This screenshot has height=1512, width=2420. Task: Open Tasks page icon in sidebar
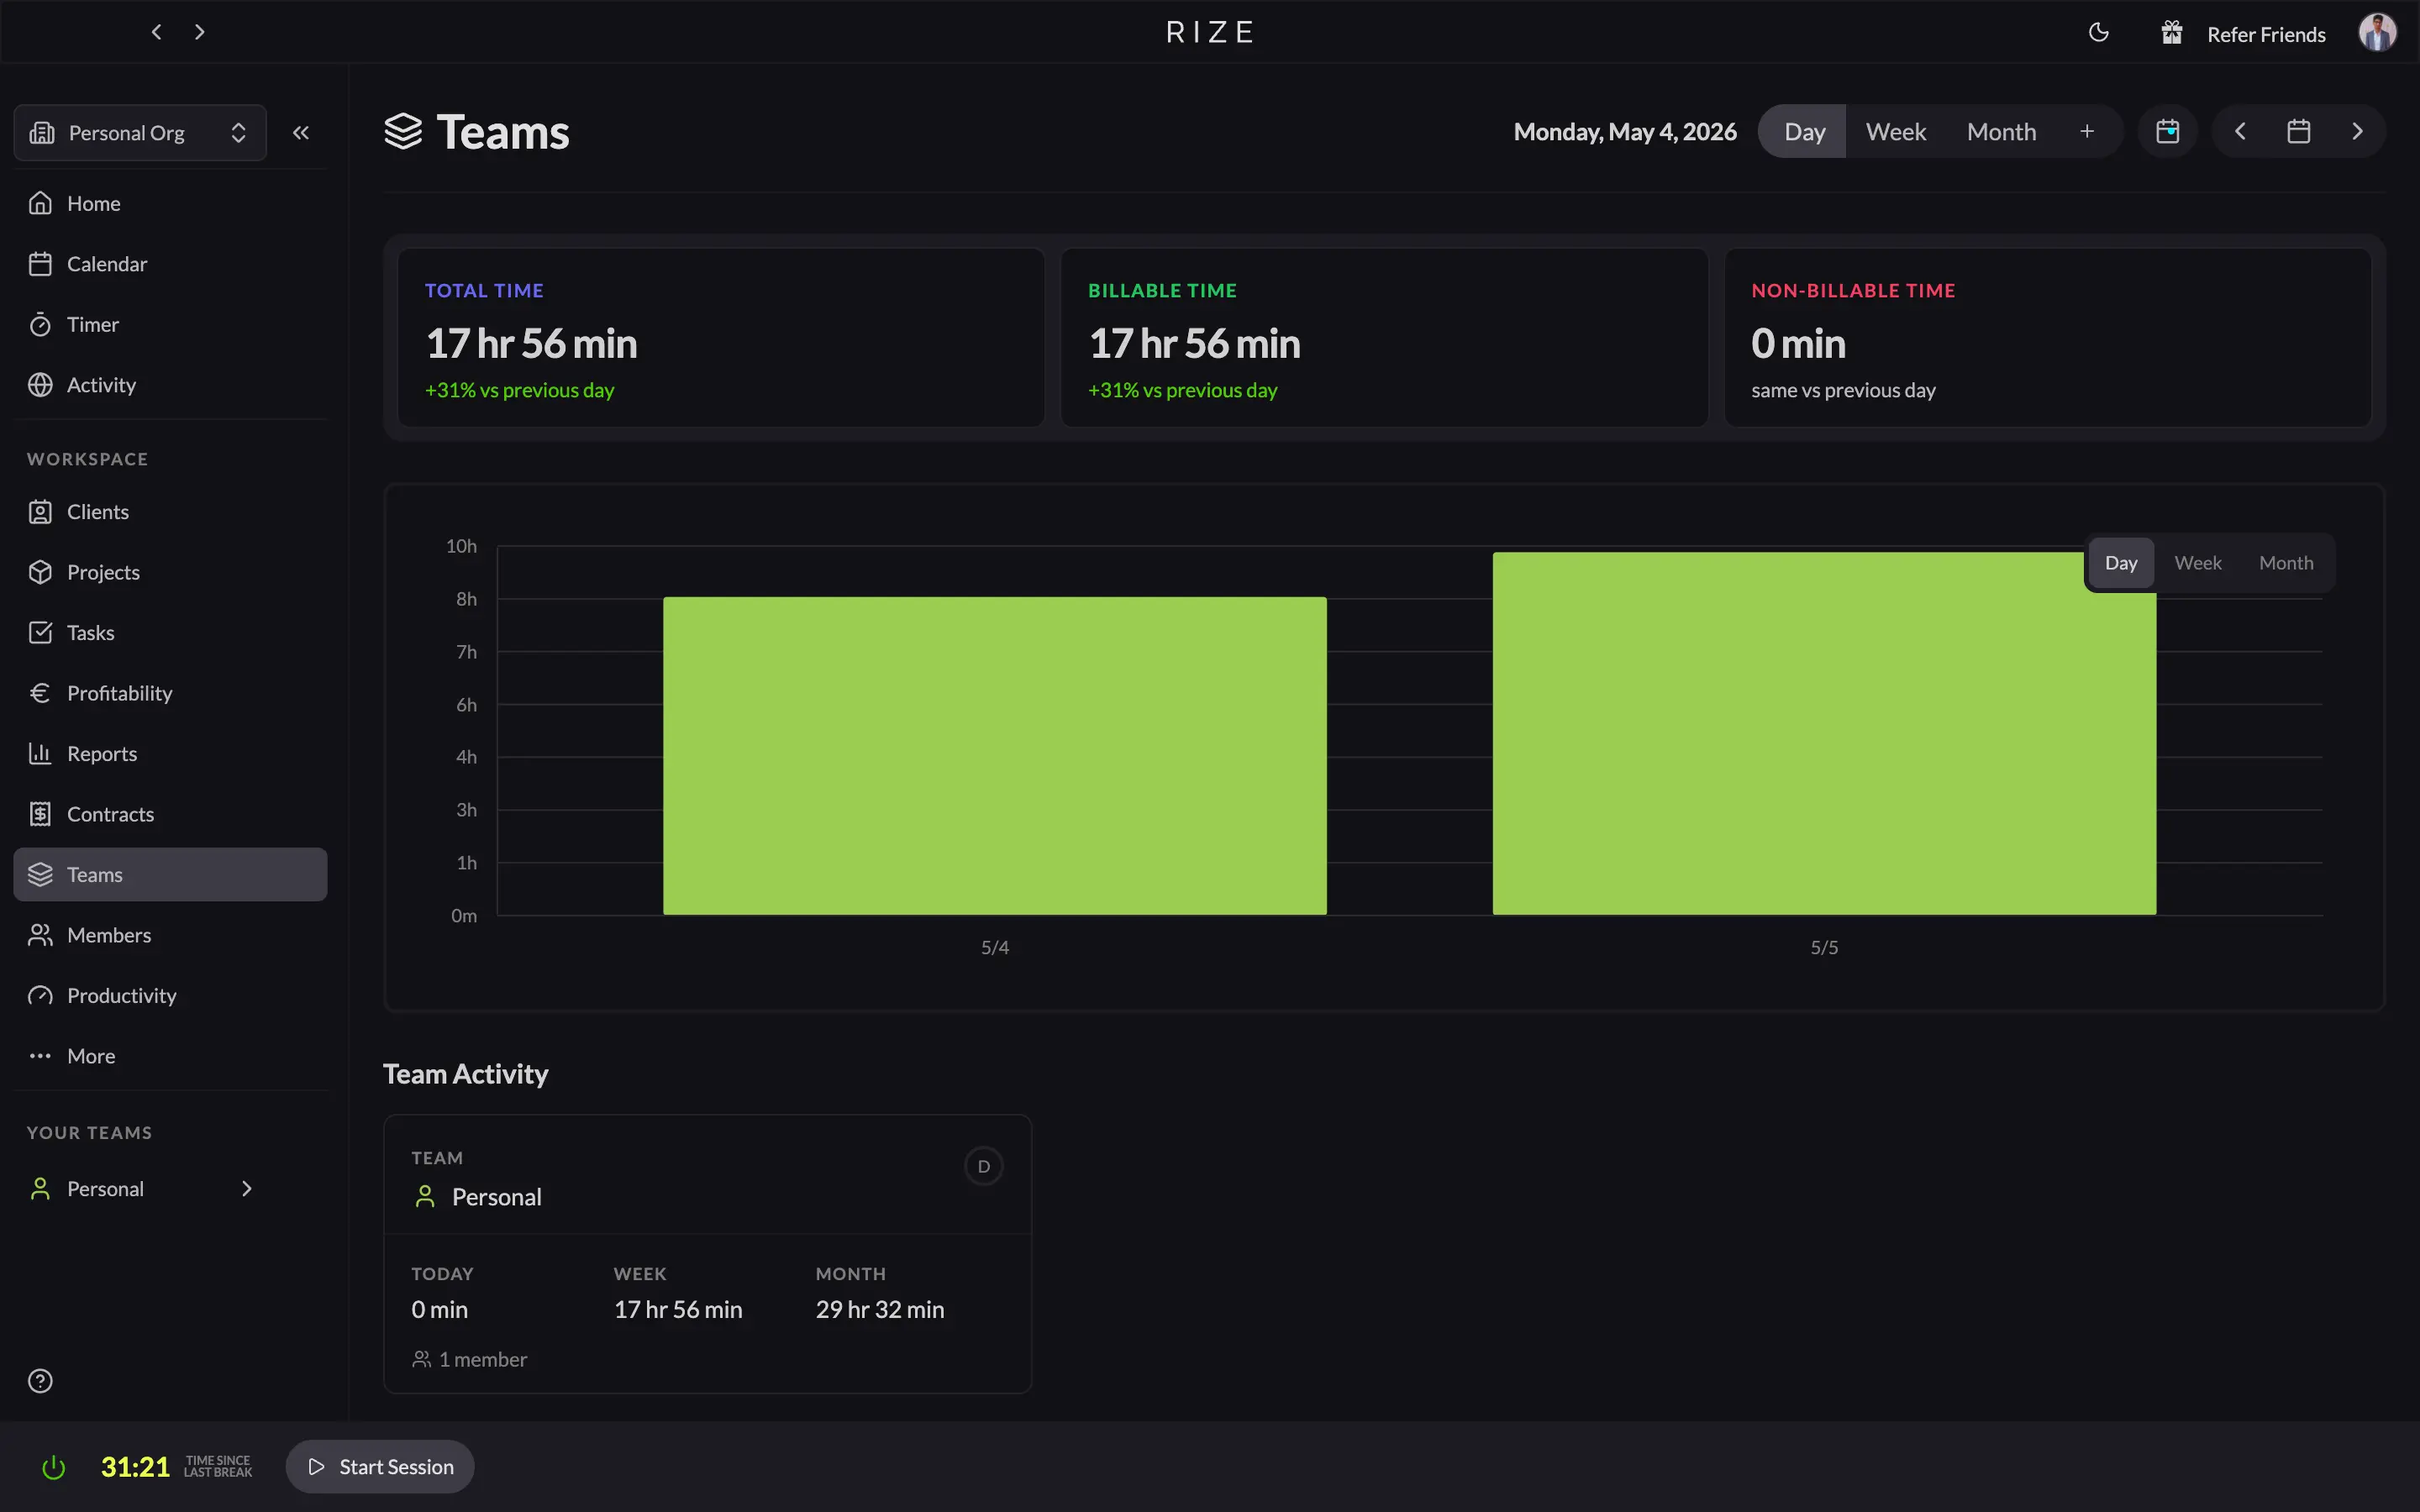[x=40, y=633]
